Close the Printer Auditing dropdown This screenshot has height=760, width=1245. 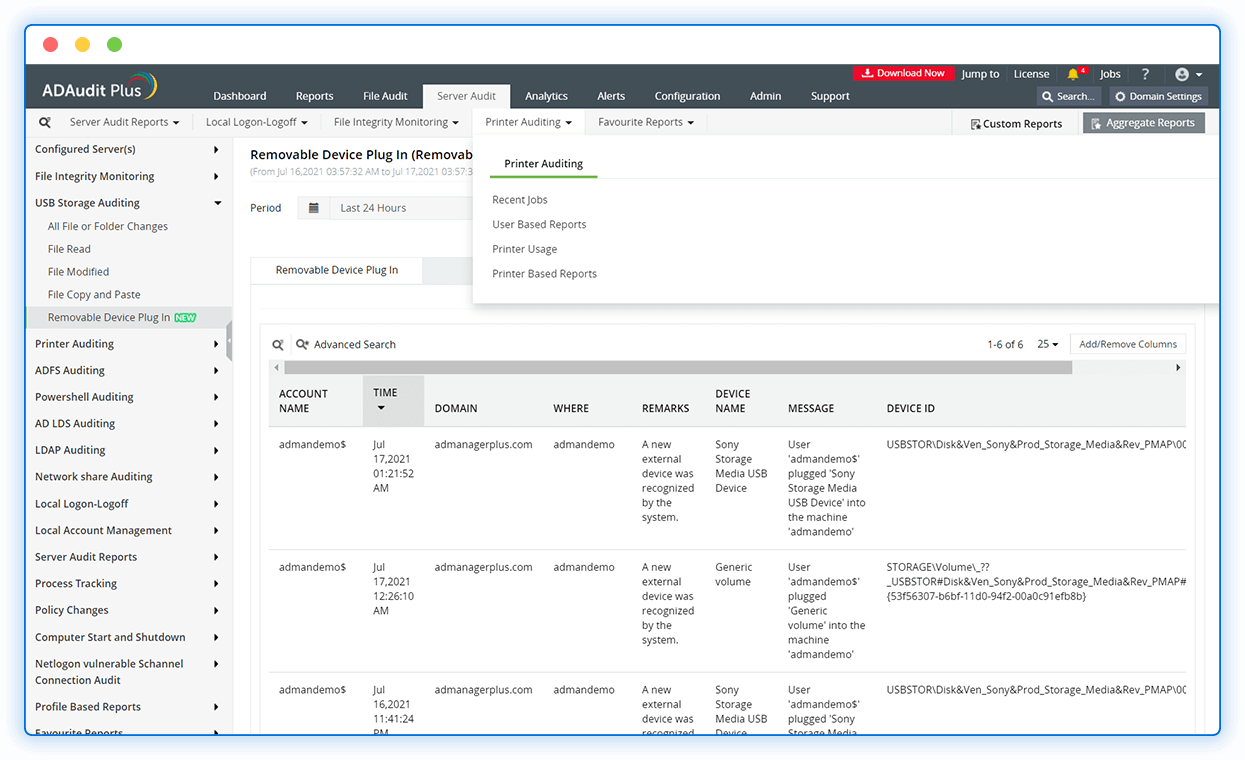529,122
